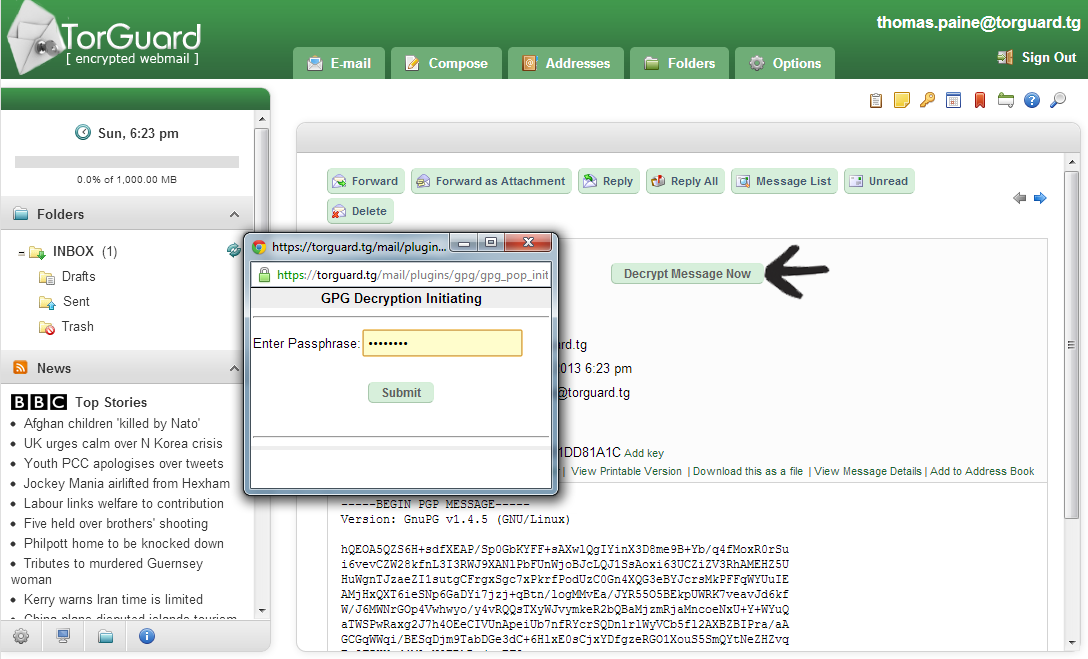This screenshot has width=1088, height=659.
Task: Click Forward as Attachment
Action: pyautogui.click(x=491, y=181)
